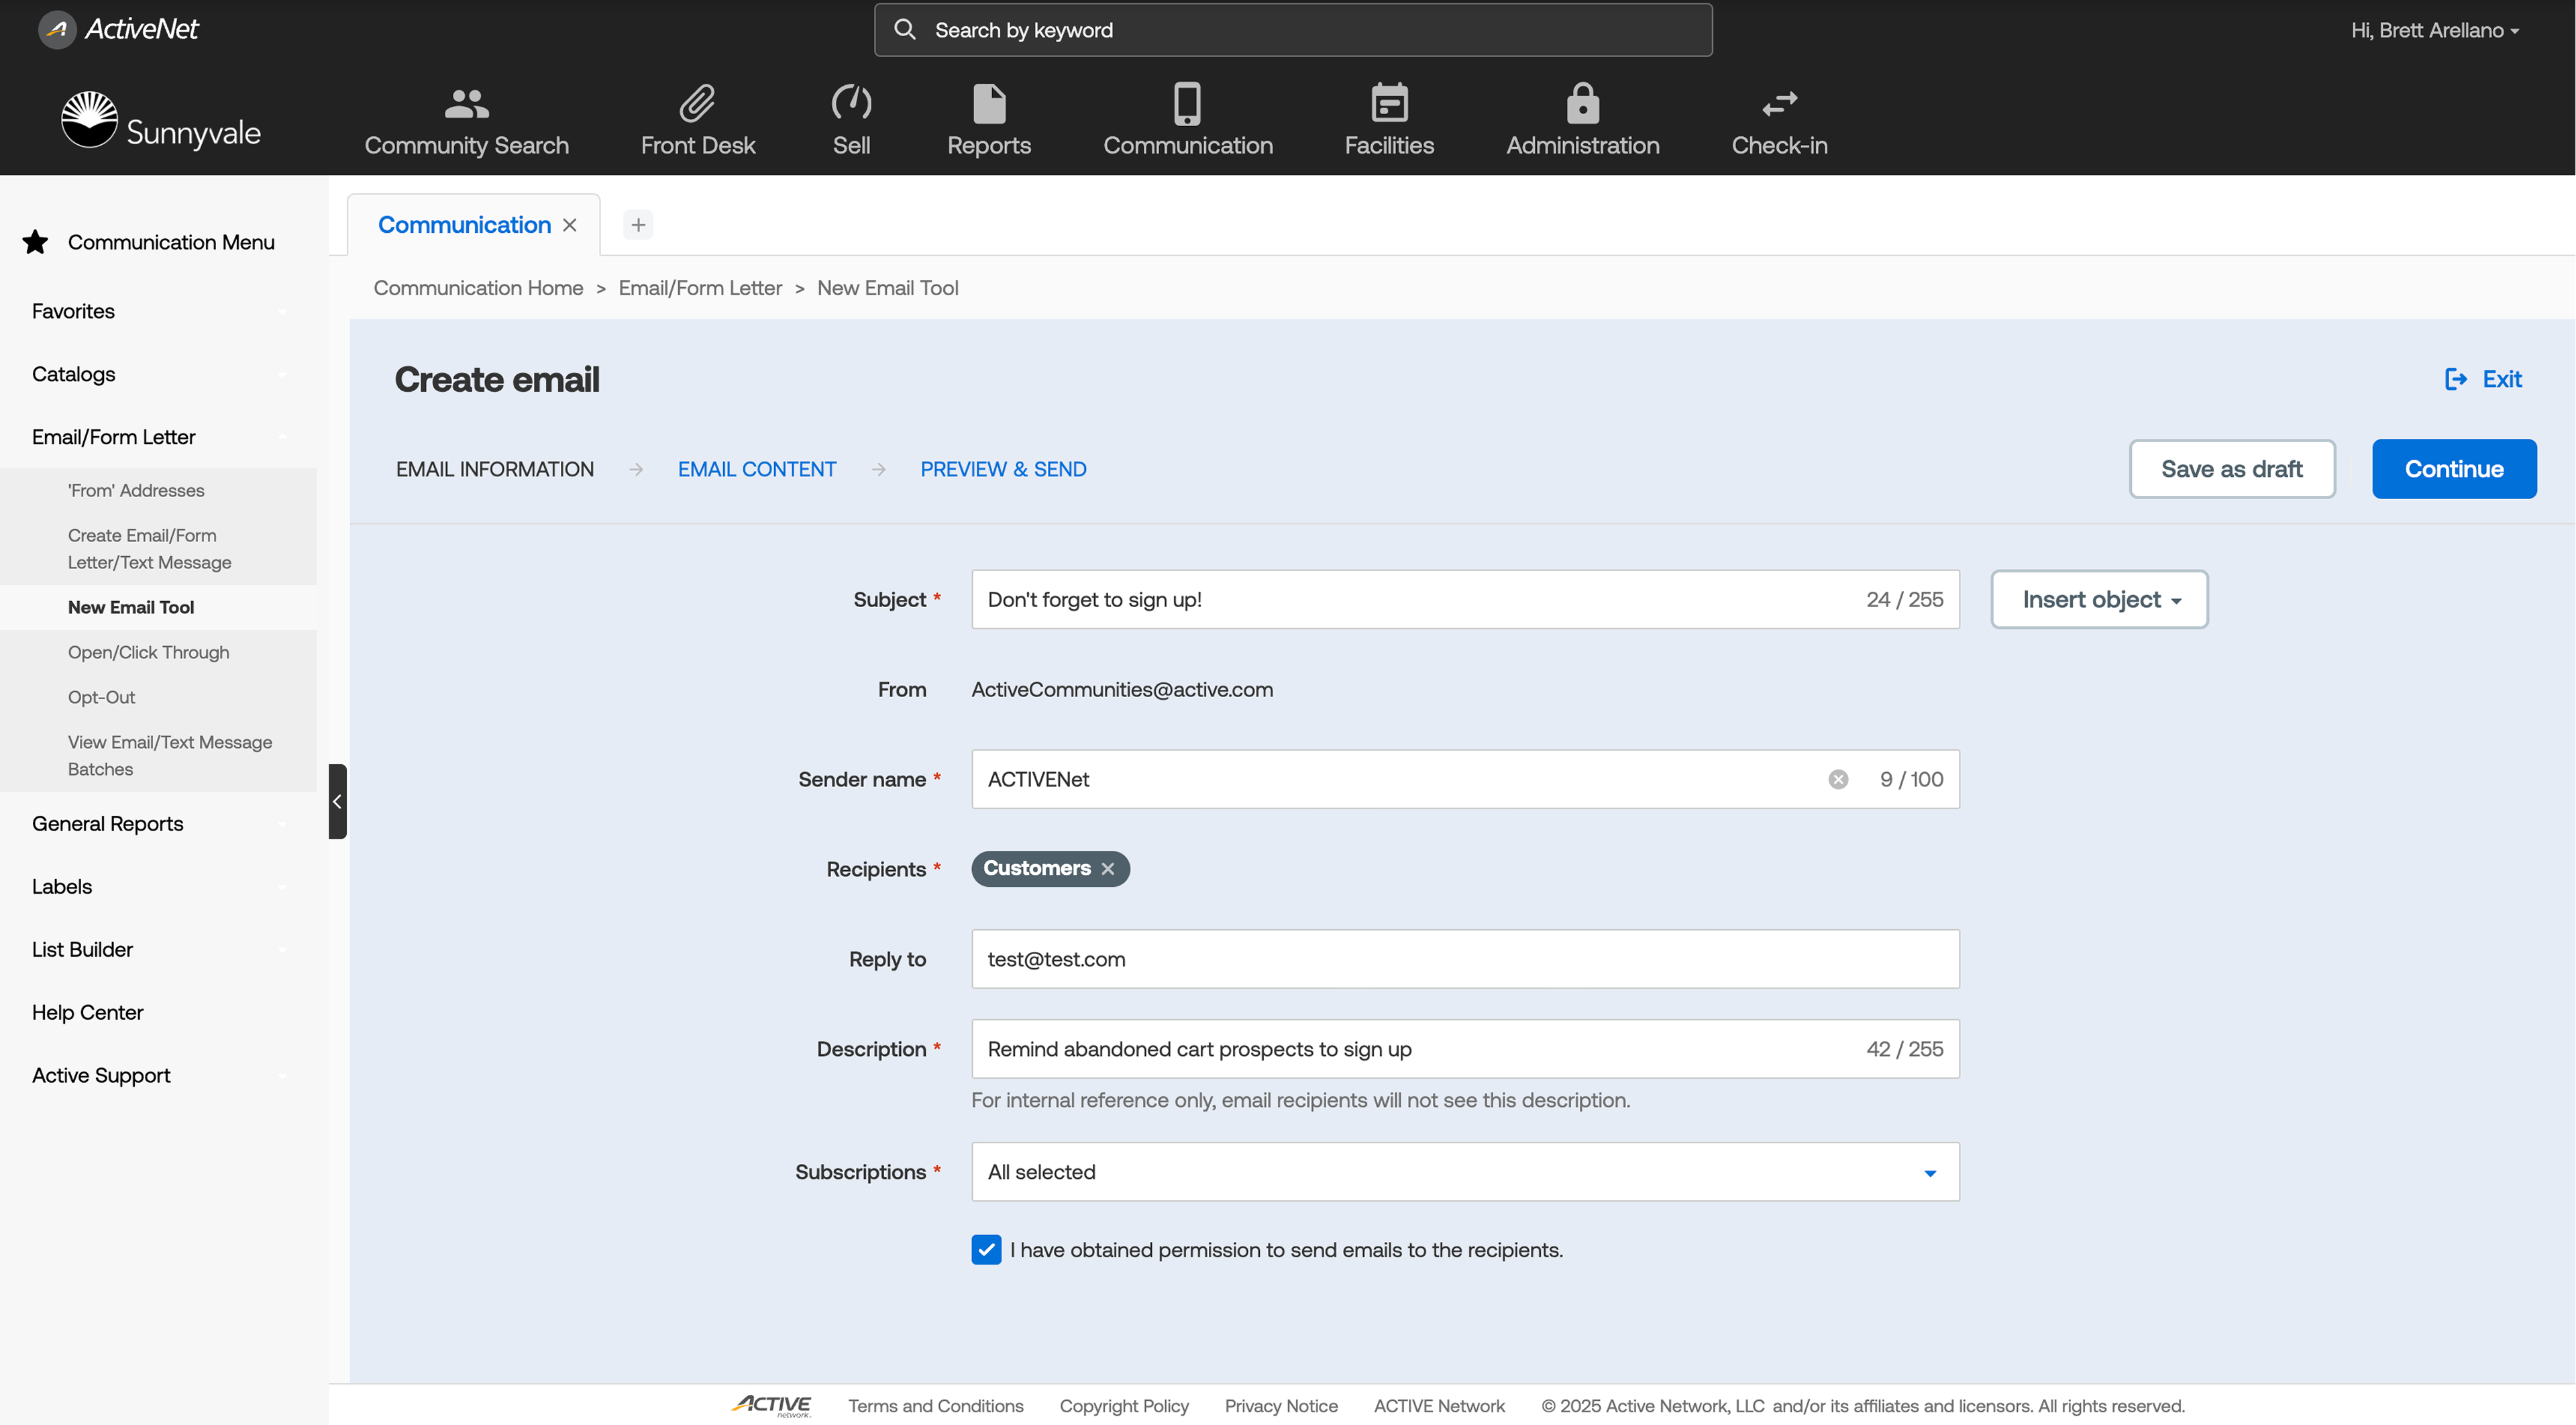The height and width of the screenshot is (1425, 2576).
Task: Click the Front Desk paperclip icon
Action: pyautogui.click(x=697, y=103)
